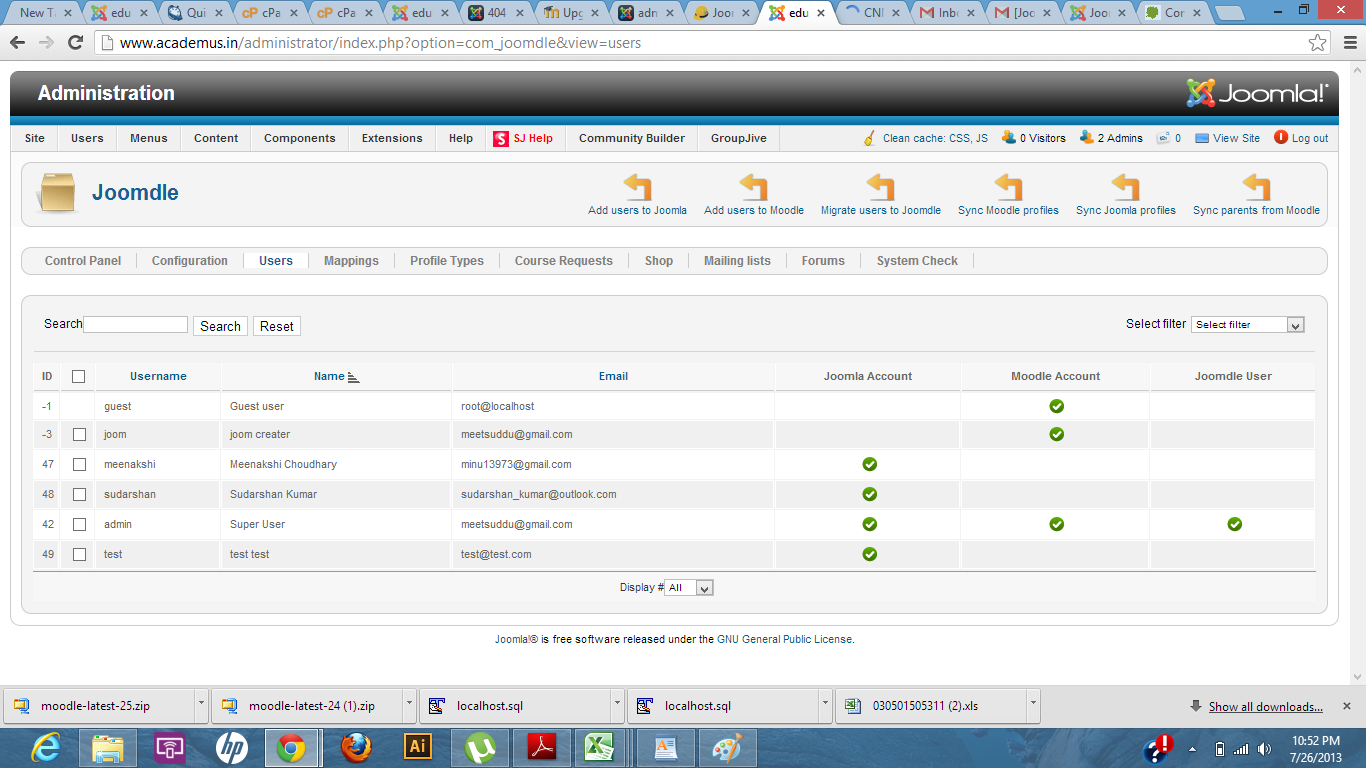This screenshot has height=768, width=1366.
Task: Expand the Display # dropdown
Action: pyautogui.click(x=689, y=588)
